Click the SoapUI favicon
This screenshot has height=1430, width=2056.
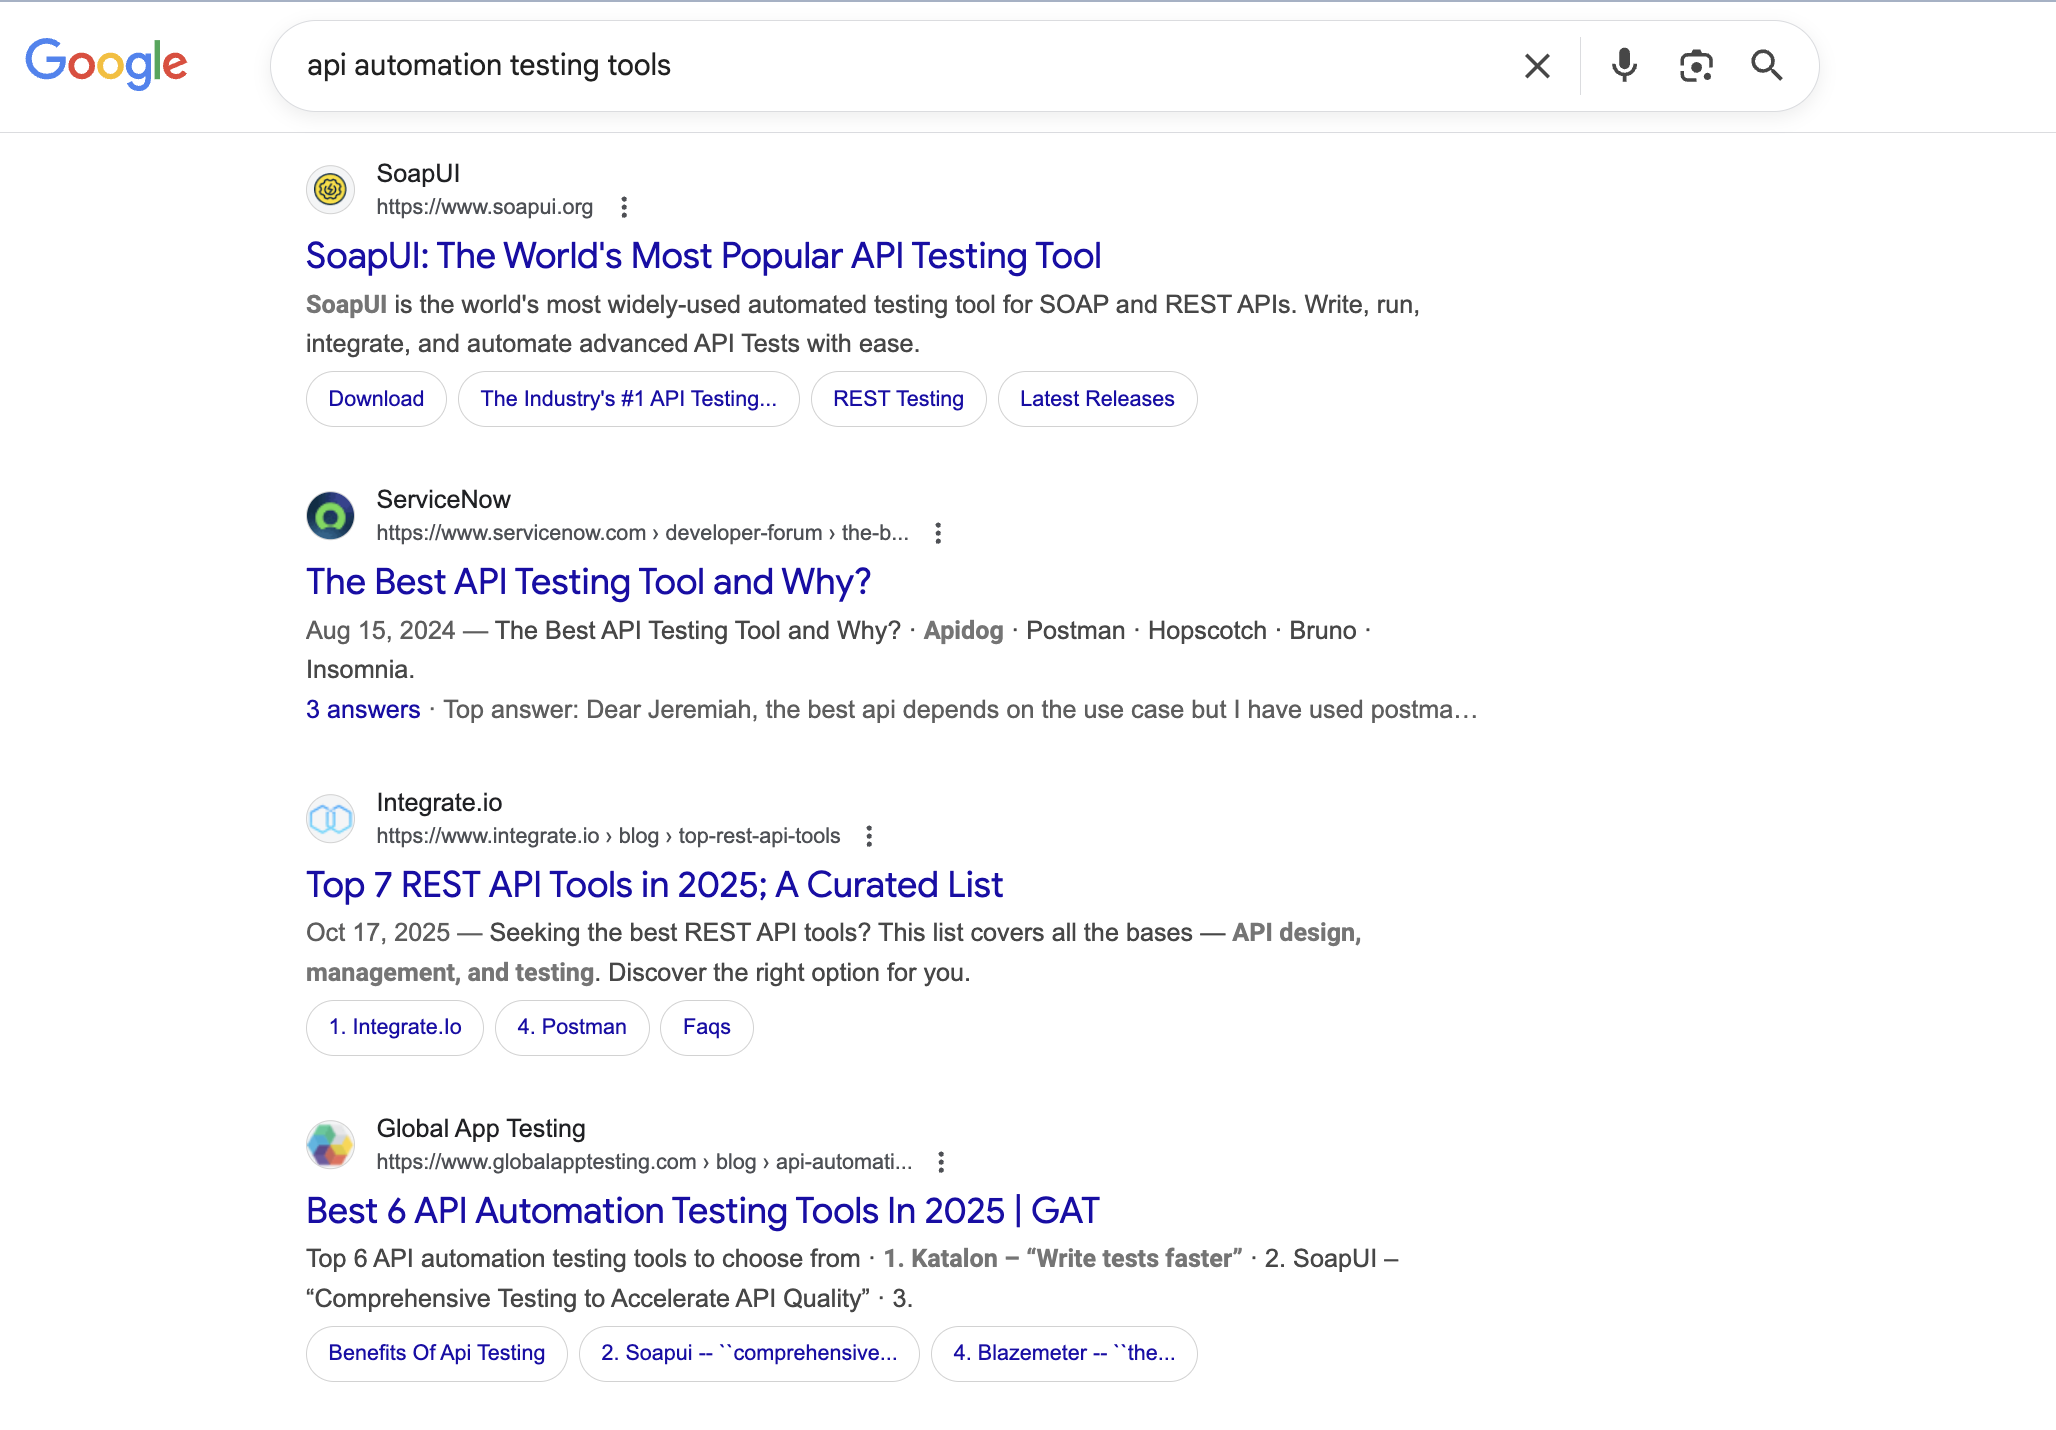(x=330, y=189)
